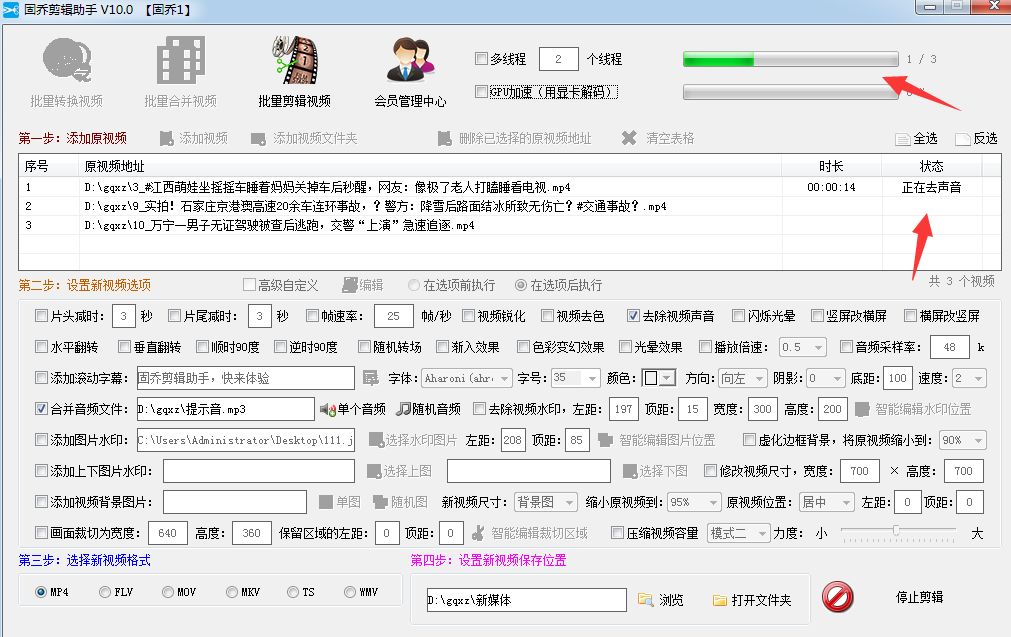Image resolution: width=1011 pixels, height=637 pixels.
Task: Expand the 字体 Aharoni font dropdown
Action: coord(504,378)
